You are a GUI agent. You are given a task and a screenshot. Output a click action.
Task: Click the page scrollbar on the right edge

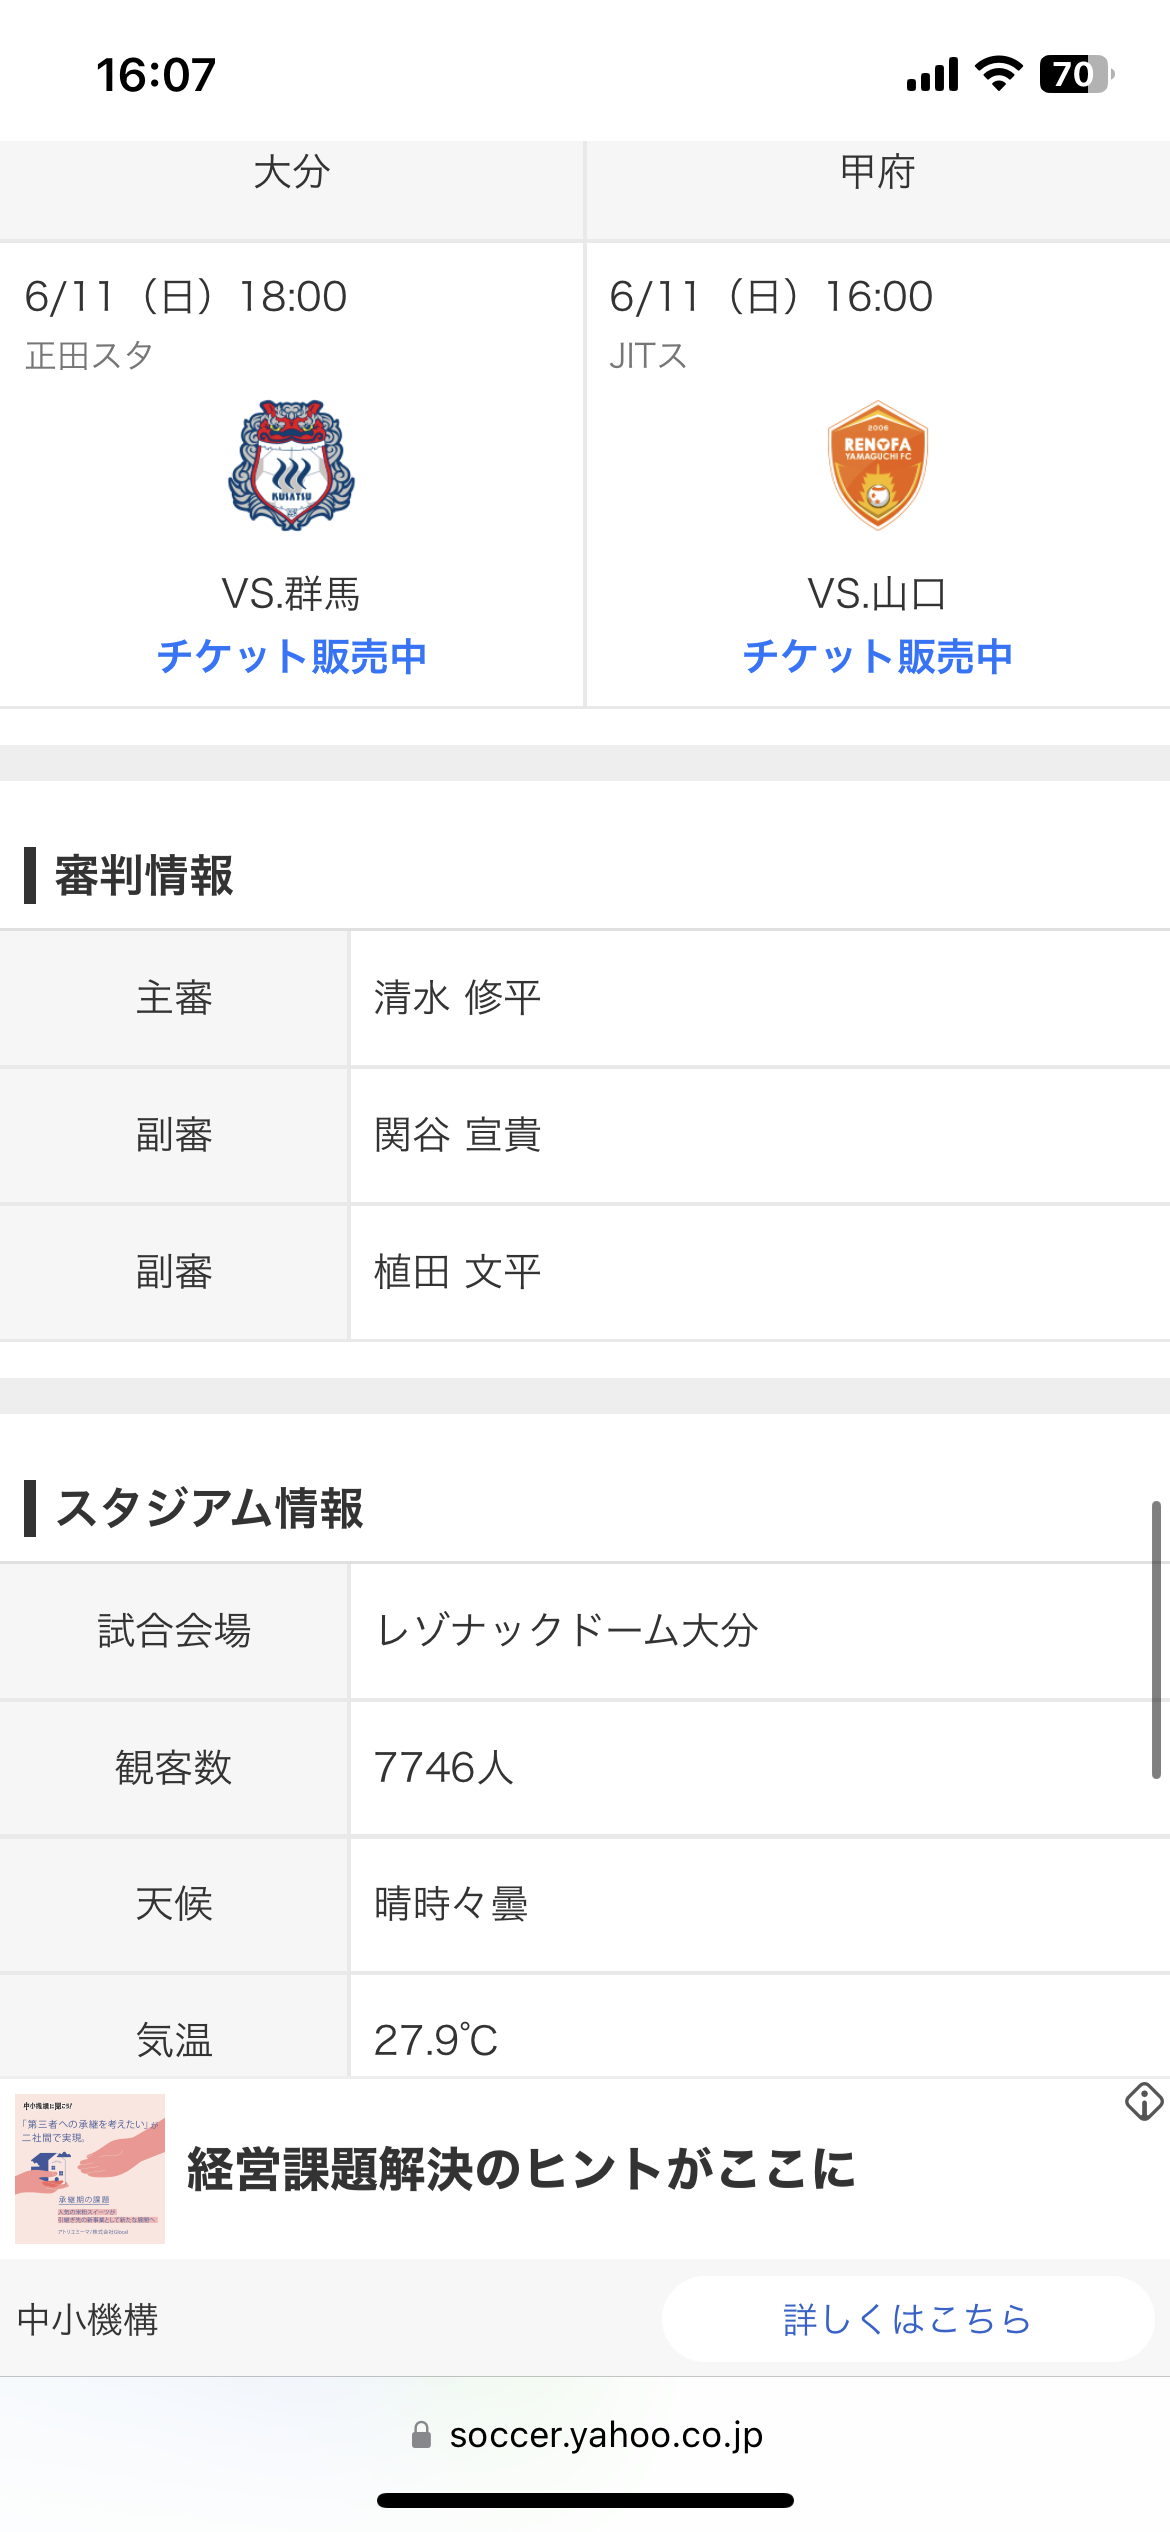[1156, 1640]
